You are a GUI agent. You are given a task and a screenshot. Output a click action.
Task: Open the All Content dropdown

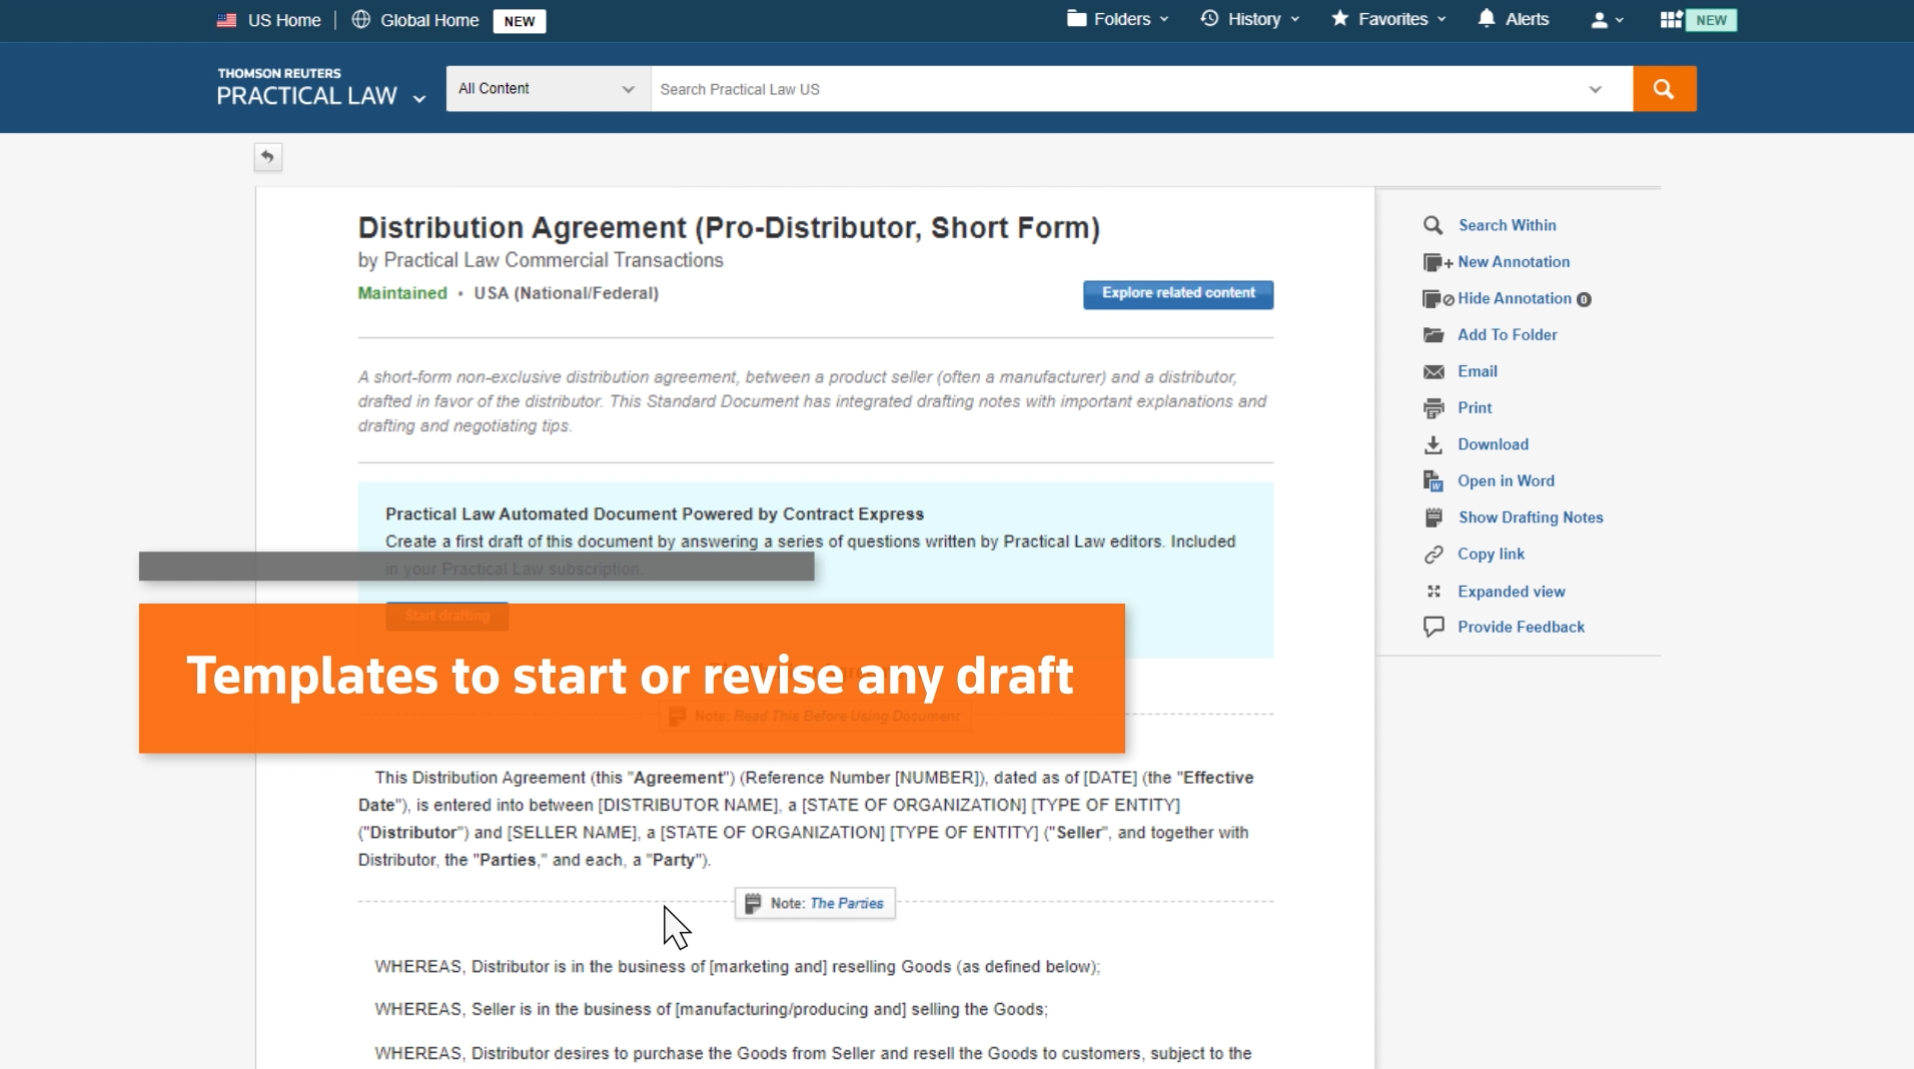pos(546,89)
